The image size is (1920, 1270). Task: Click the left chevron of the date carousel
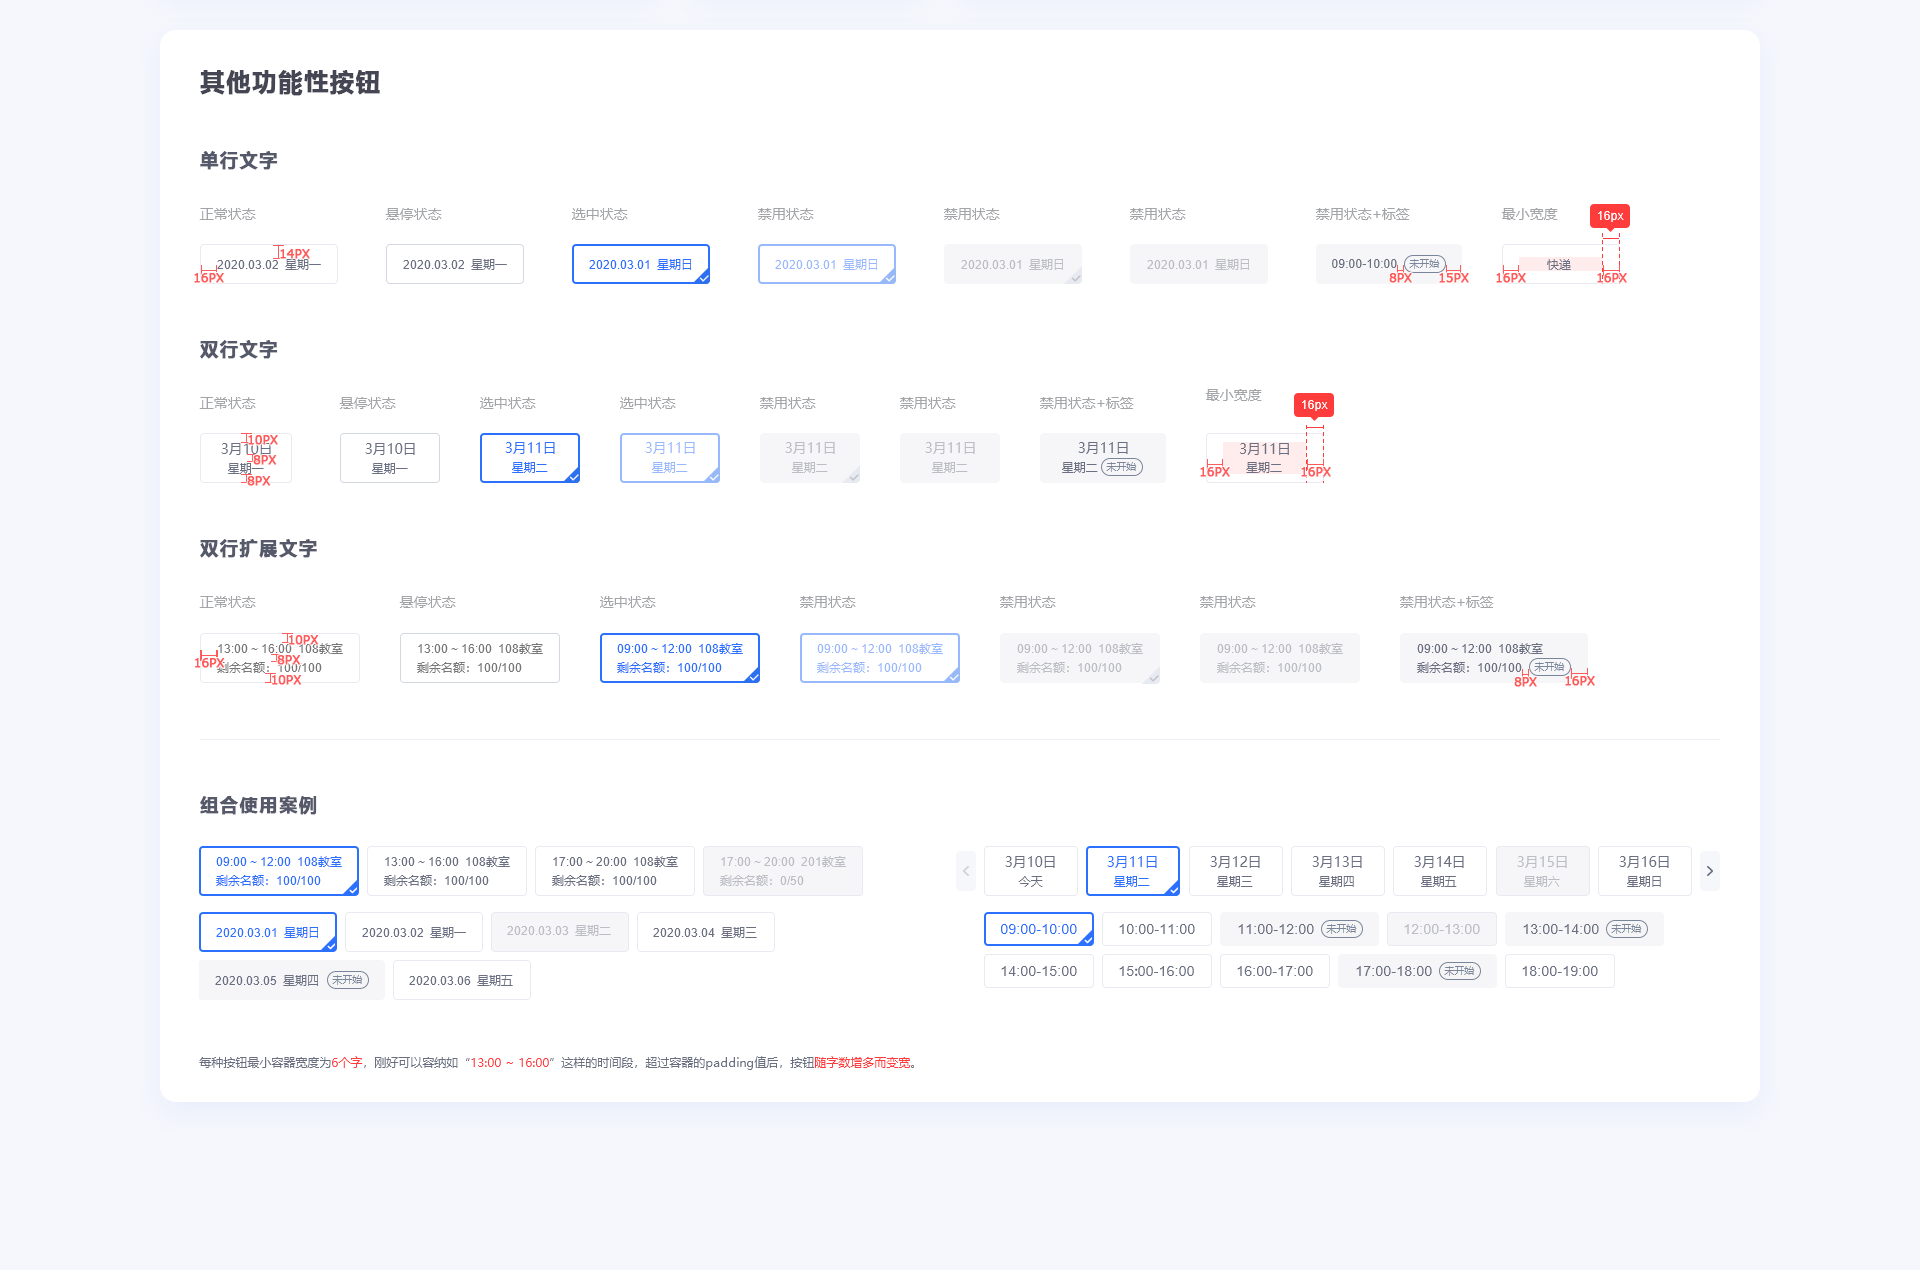[x=966, y=871]
